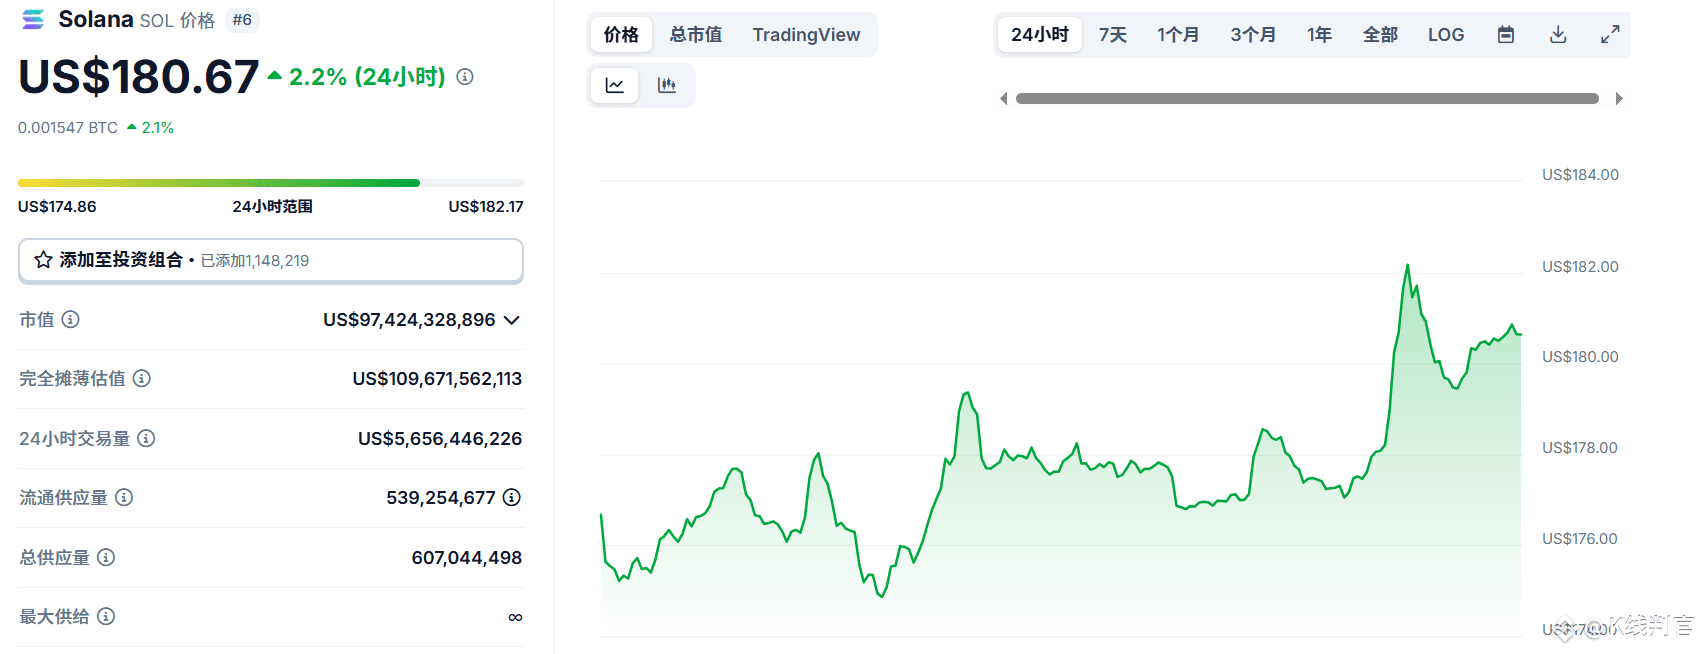The width and height of the screenshot is (1703, 654).
Task: Click the 2.2% (24小时) change text
Action: [x=367, y=77]
